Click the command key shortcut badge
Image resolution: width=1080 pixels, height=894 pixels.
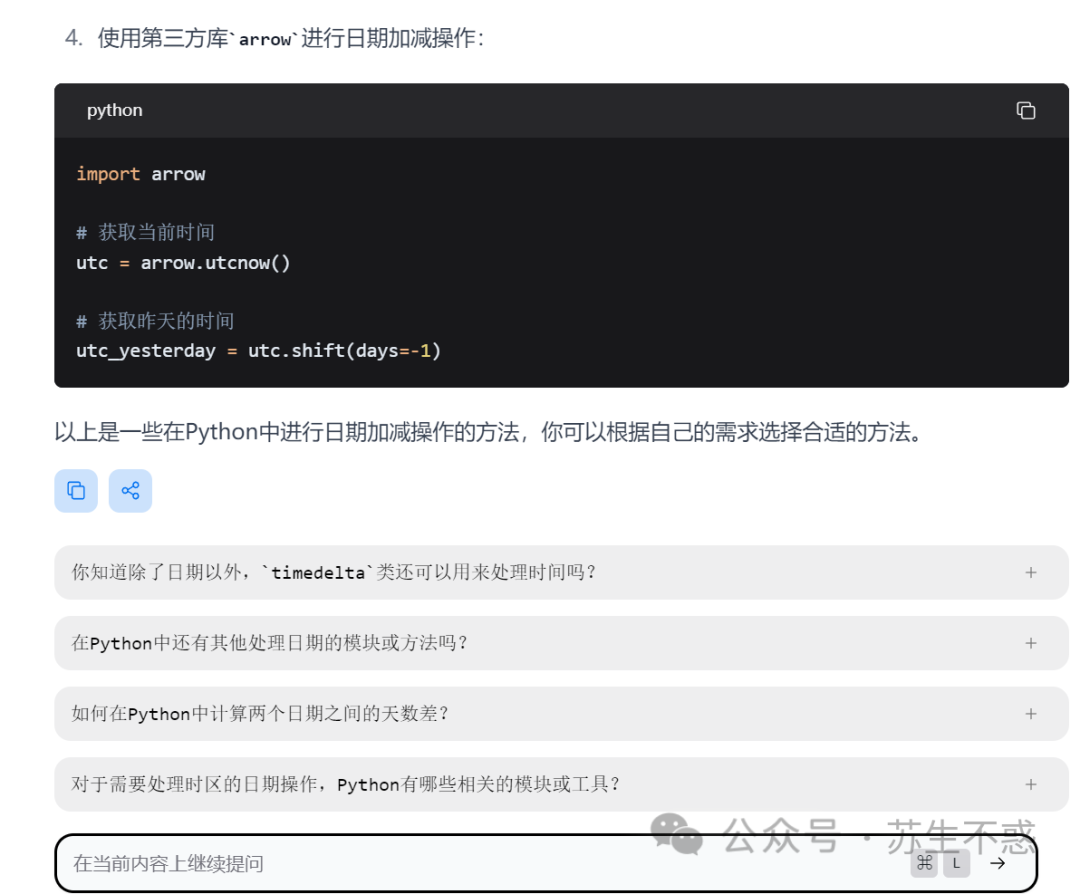pos(924,864)
